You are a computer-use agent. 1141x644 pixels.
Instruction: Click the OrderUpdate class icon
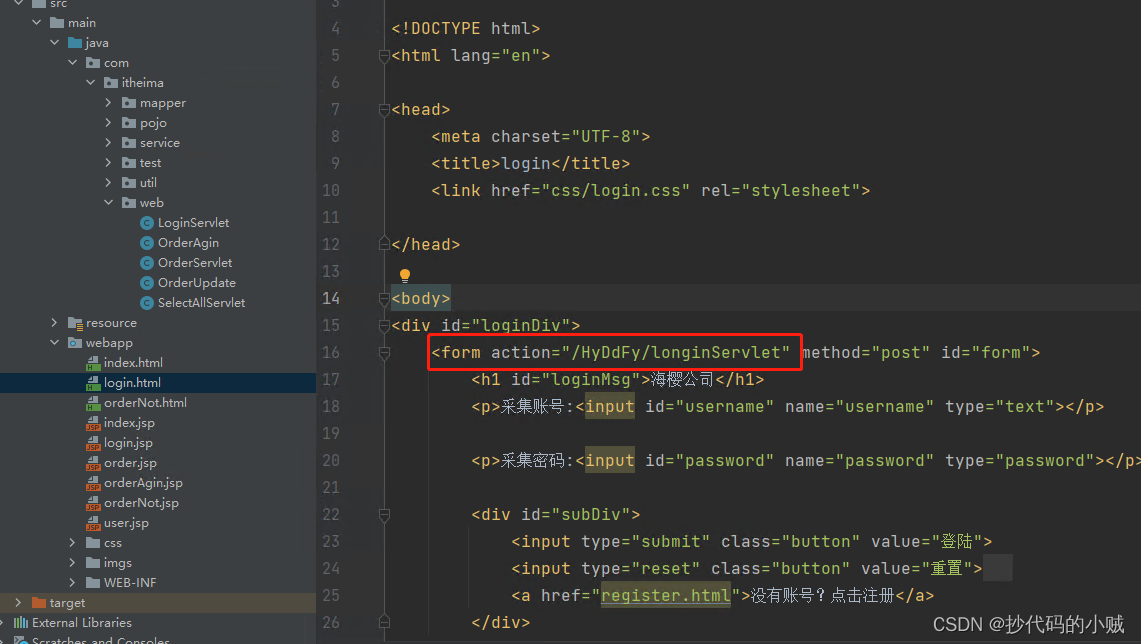146,282
